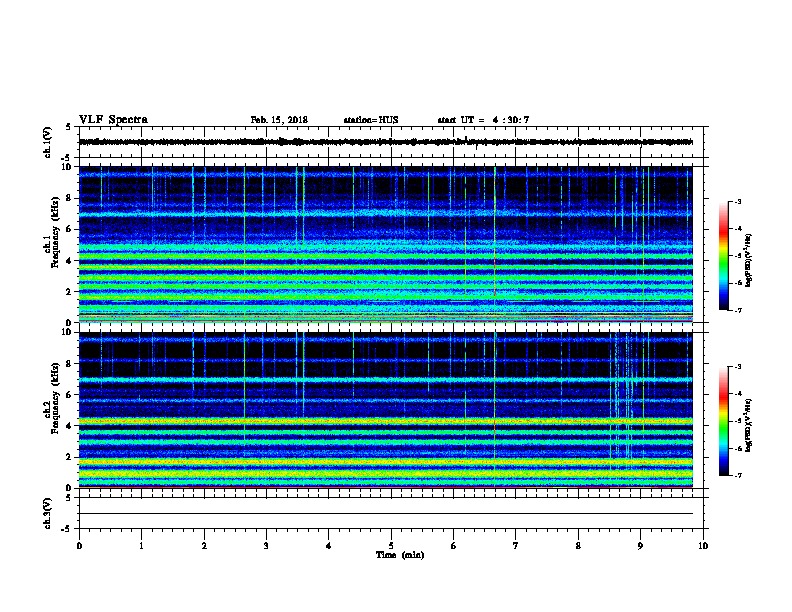Click inside the ch.1 spectrogram panel
792x612 pixels.
(x=386, y=244)
